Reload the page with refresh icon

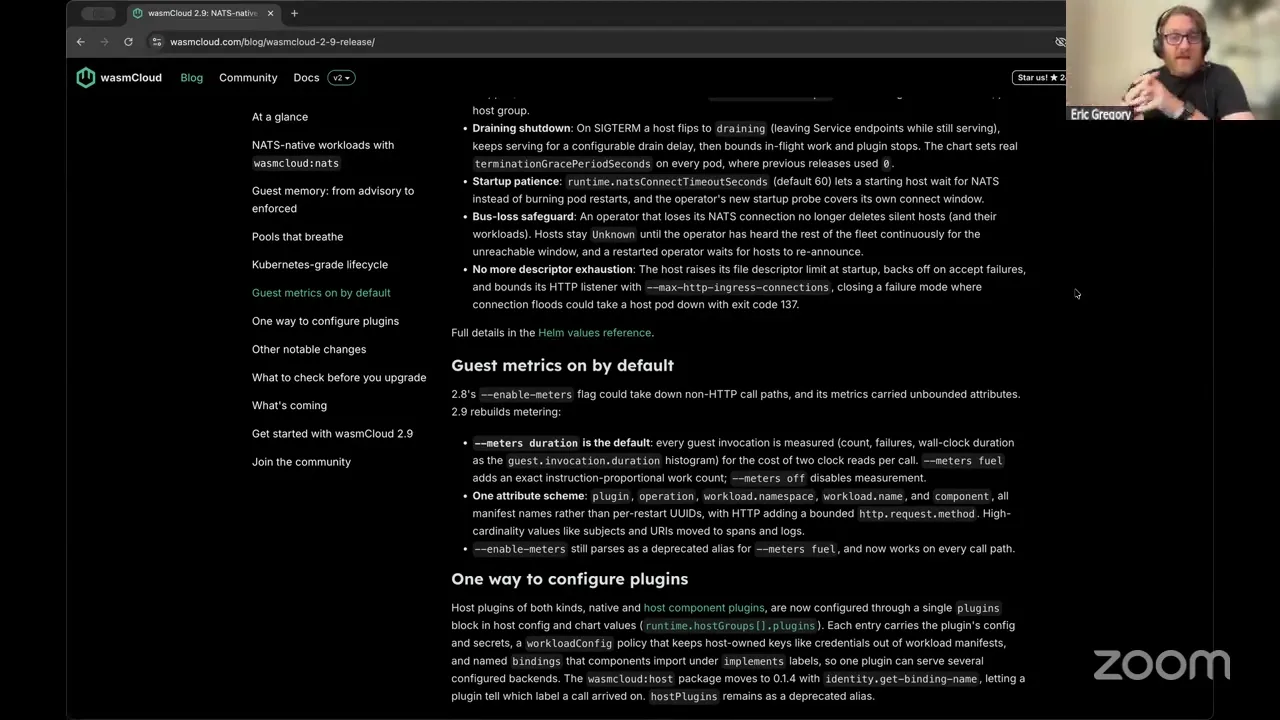pos(128,42)
